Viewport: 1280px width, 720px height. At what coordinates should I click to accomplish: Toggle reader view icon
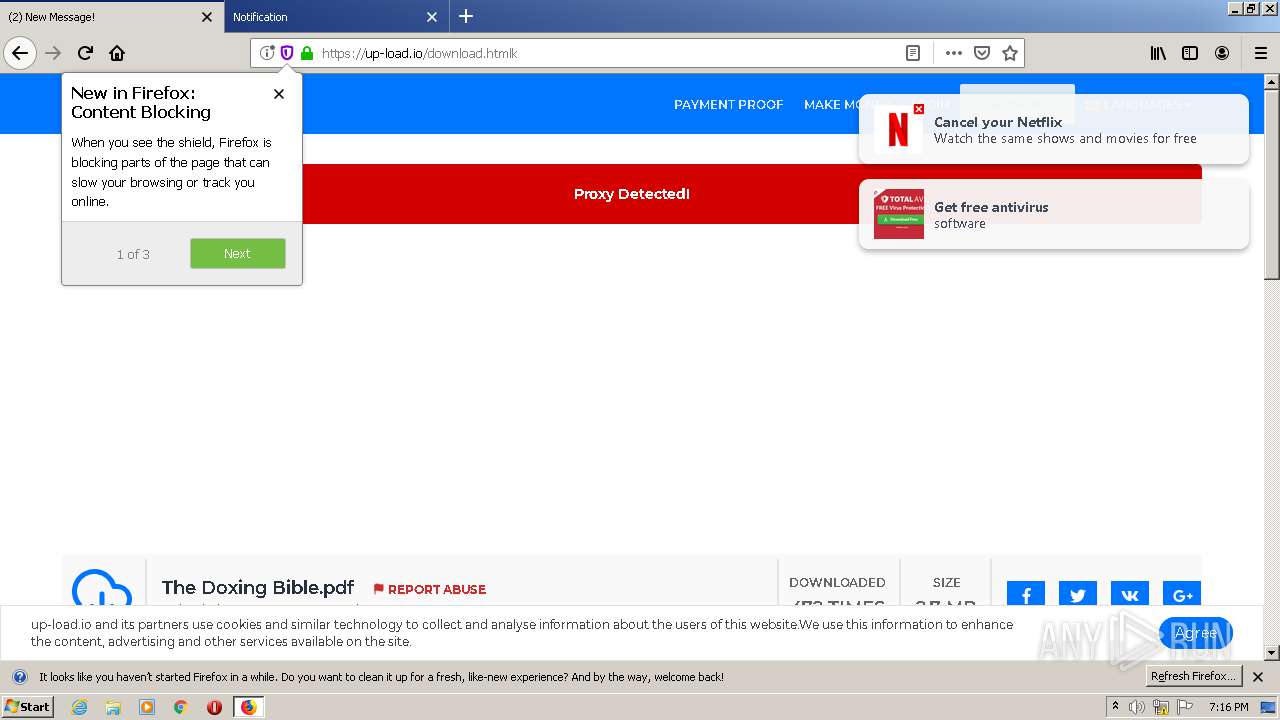913,53
